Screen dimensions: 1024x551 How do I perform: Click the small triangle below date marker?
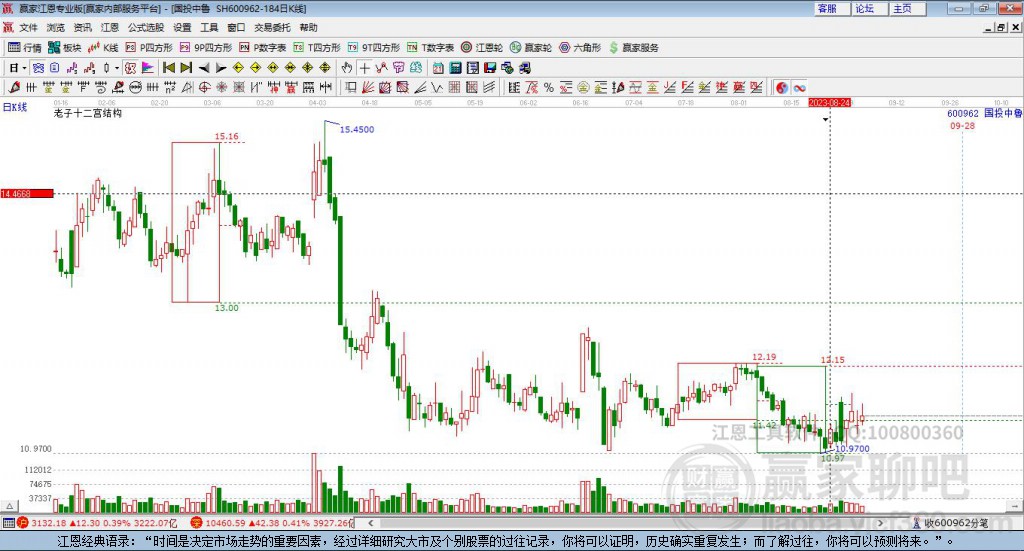point(825,119)
